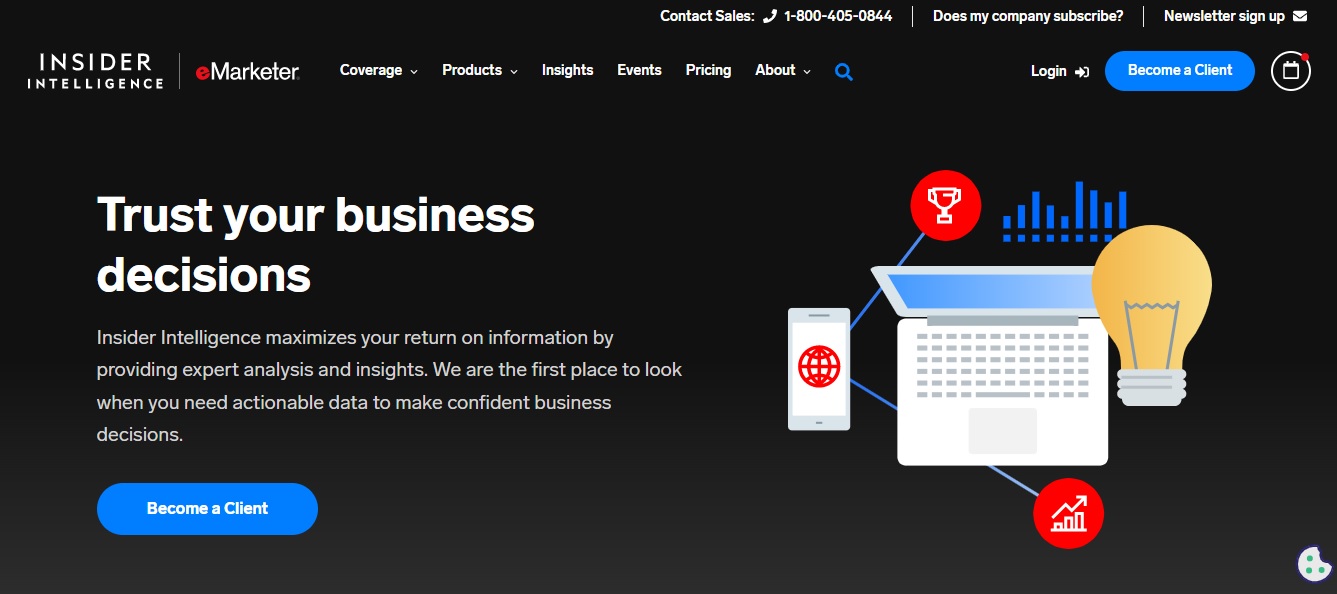This screenshot has height=594, width=1337.
Task: Click the search magnifier icon in navbar
Action: pyautogui.click(x=844, y=72)
